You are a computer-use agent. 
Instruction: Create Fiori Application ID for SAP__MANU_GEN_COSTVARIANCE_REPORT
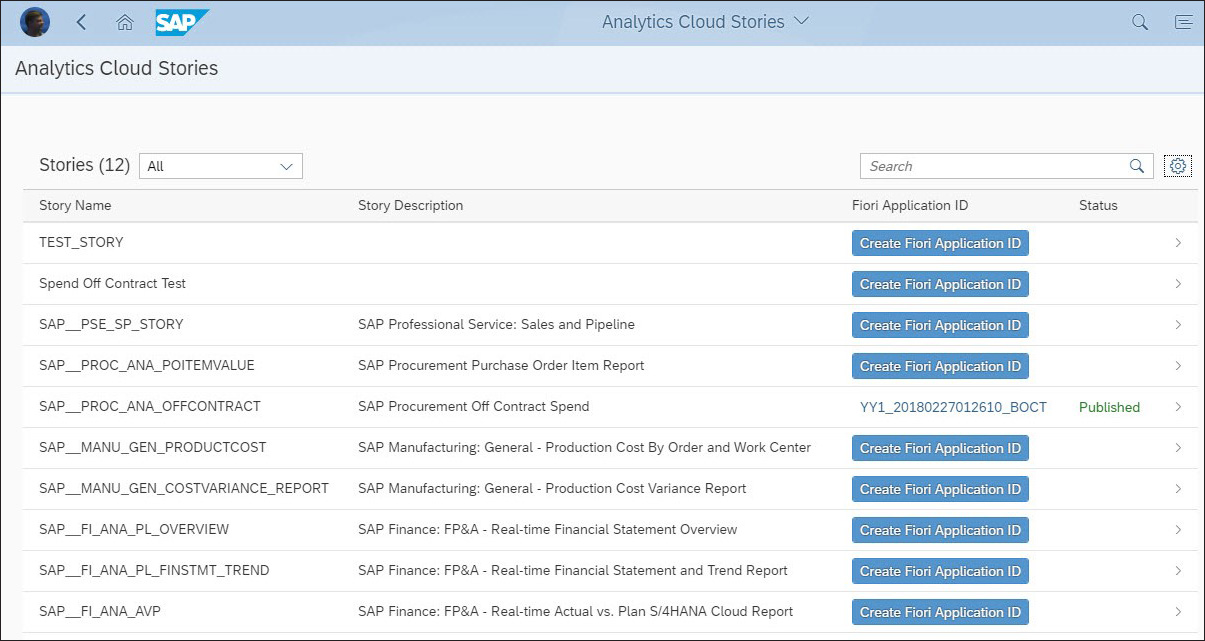click(x=940, y=489)
